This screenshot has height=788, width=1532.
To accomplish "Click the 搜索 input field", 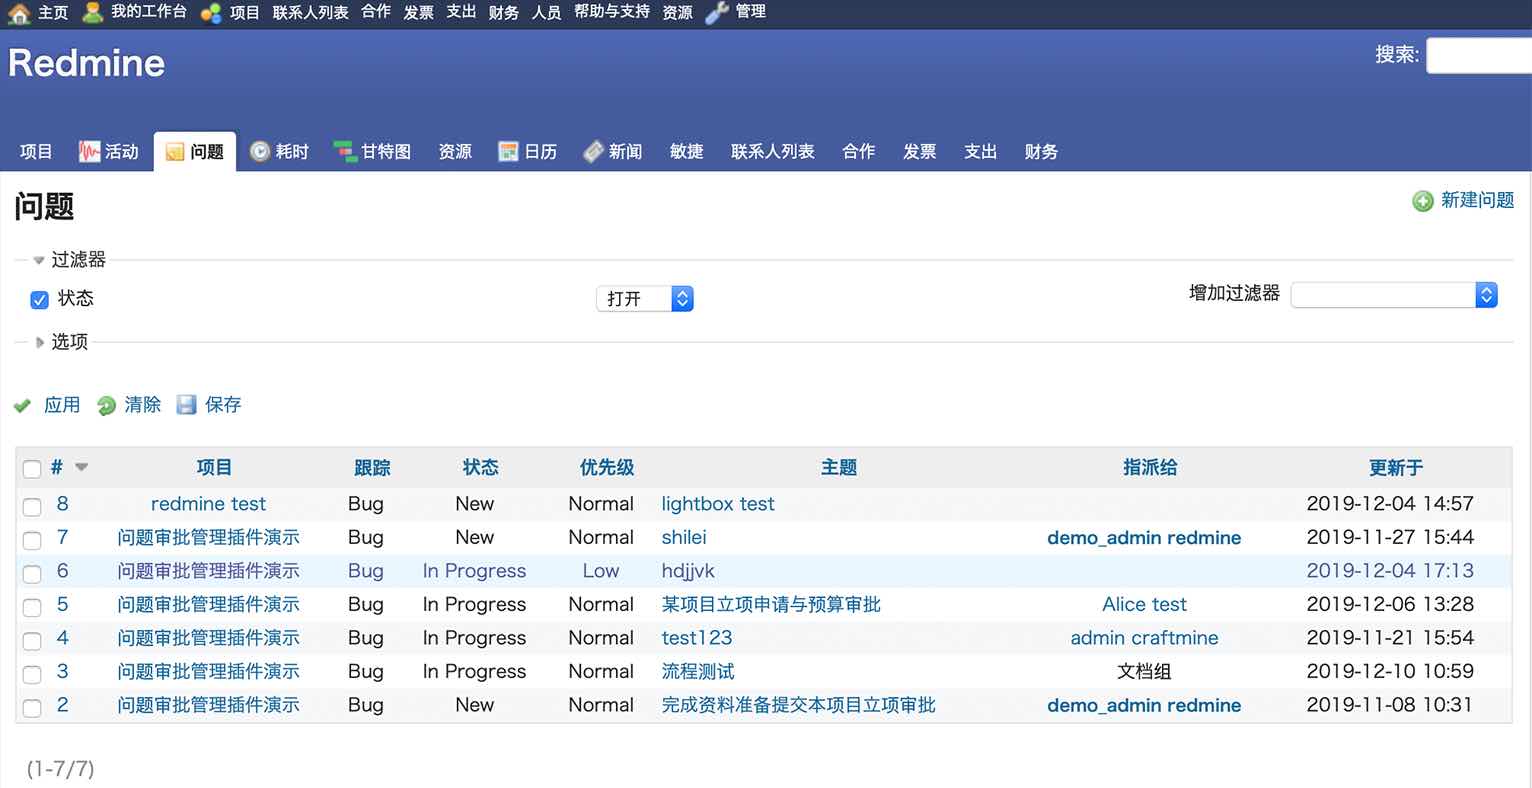I will [x=1479, y=55].
